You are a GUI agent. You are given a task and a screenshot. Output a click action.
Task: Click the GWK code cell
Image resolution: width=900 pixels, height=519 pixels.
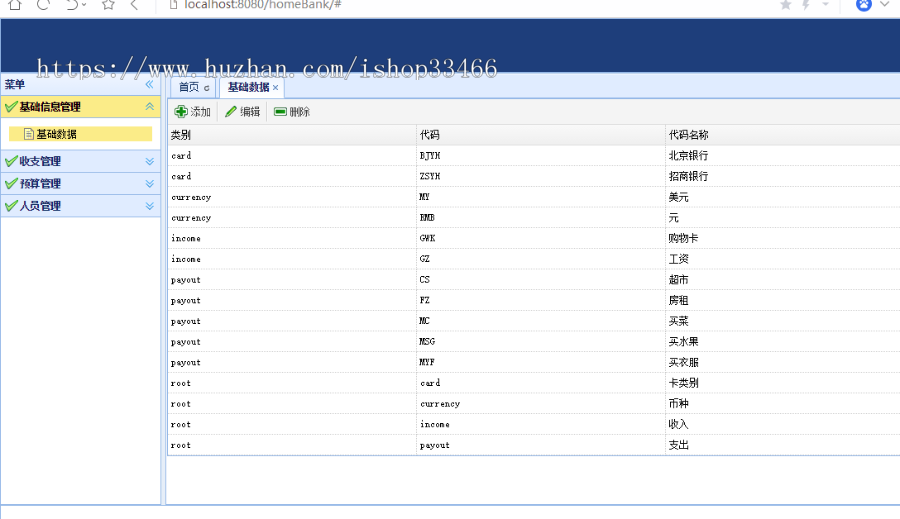[541, 238]
